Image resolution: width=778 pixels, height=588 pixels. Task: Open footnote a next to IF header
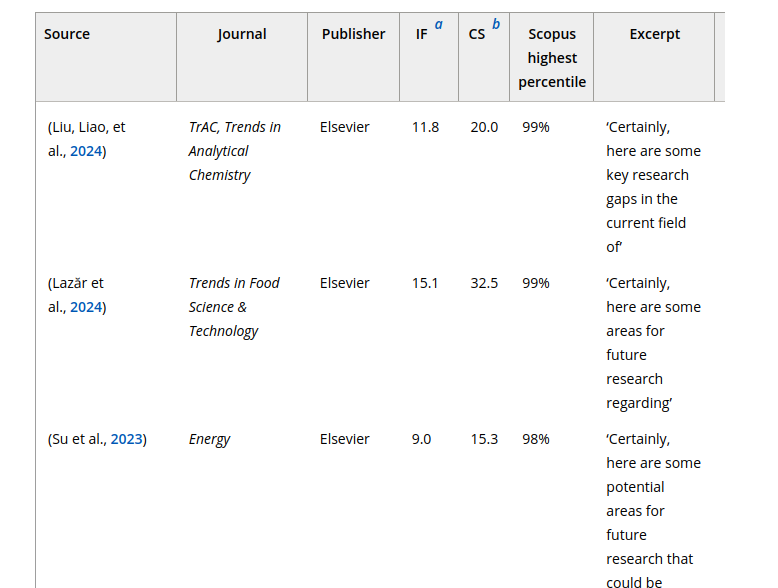pyautogui.click(x=438, y=25)
